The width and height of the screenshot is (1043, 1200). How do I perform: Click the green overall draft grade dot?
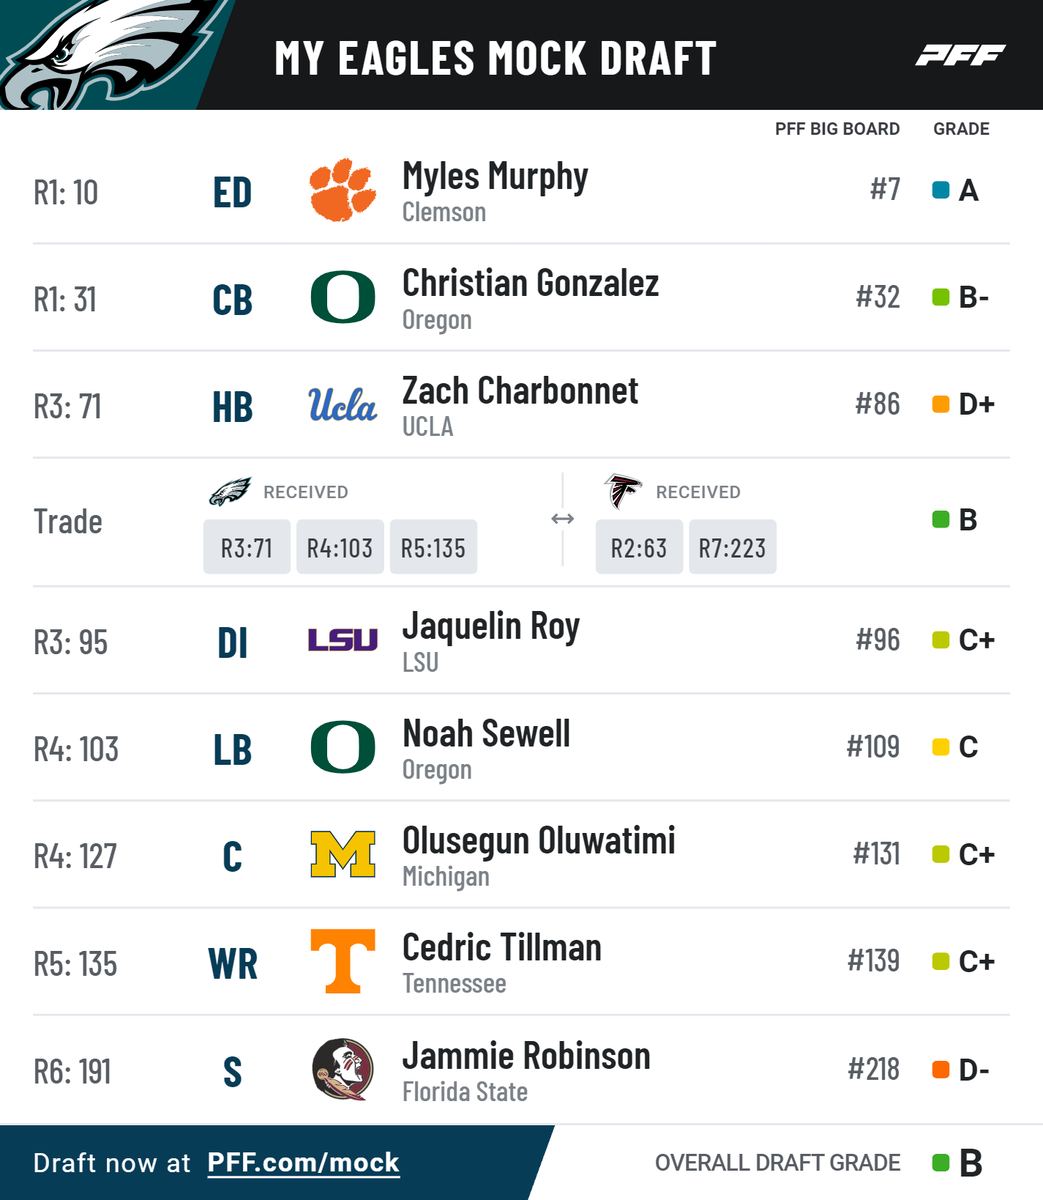940,1163
